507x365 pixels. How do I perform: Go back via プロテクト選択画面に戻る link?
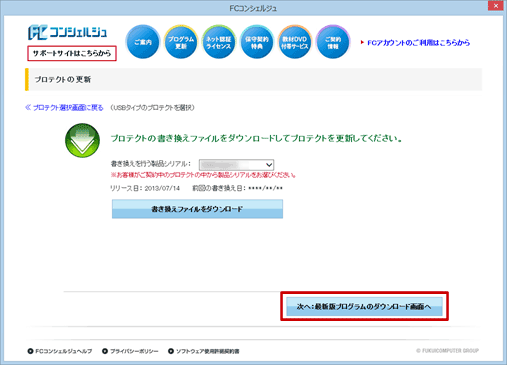[64, 108]
